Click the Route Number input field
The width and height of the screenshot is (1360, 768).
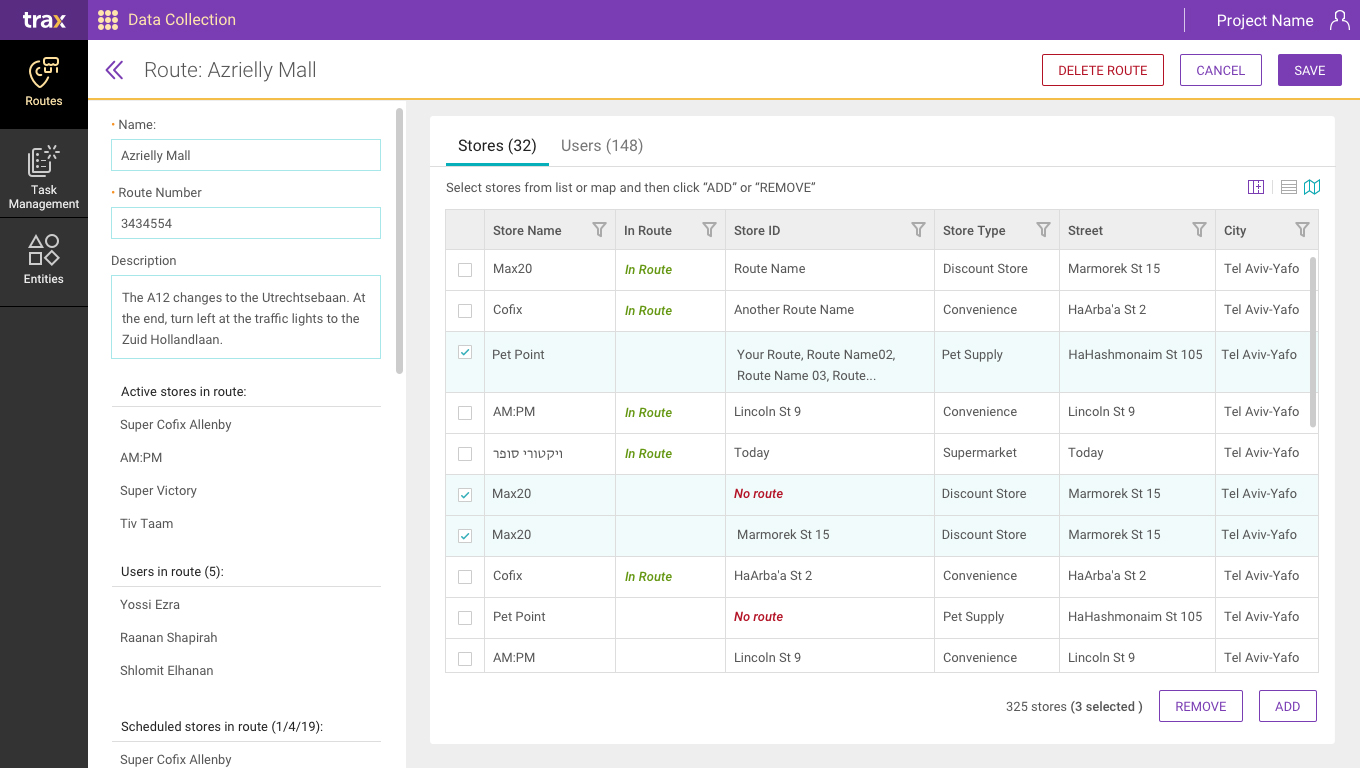246,223
